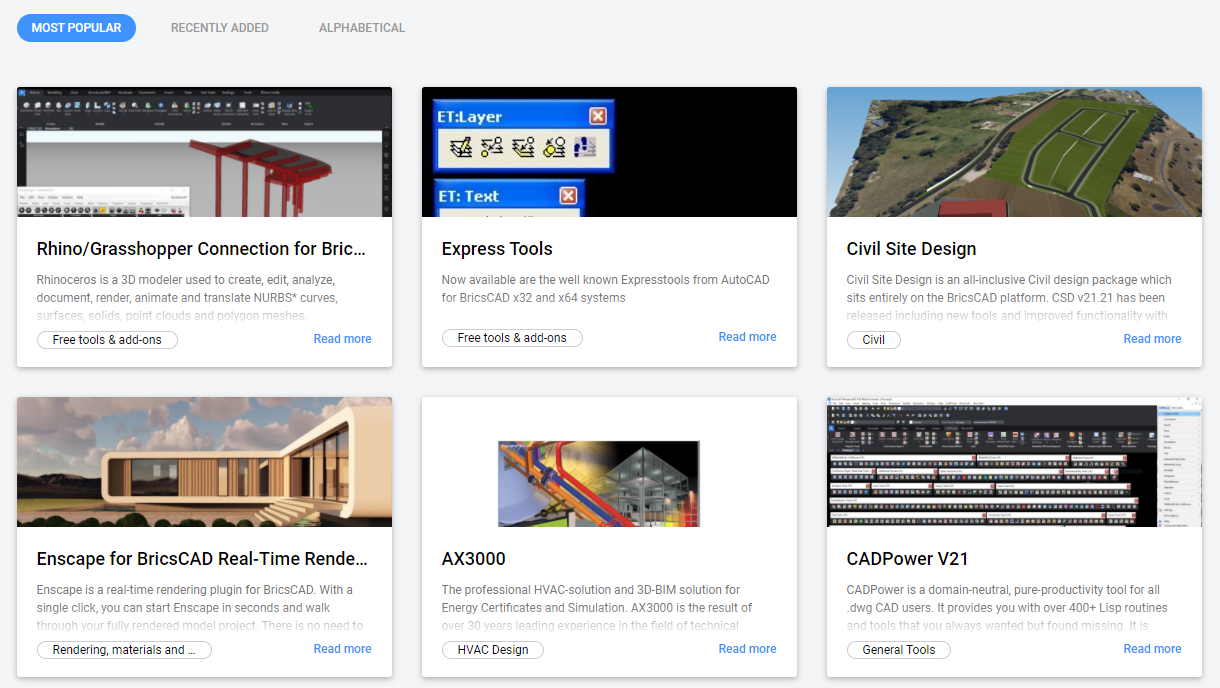The height and width of the screenshot is (688, 1220).
Task: Click the Enscape rendered house image
Action: (204, 462)
